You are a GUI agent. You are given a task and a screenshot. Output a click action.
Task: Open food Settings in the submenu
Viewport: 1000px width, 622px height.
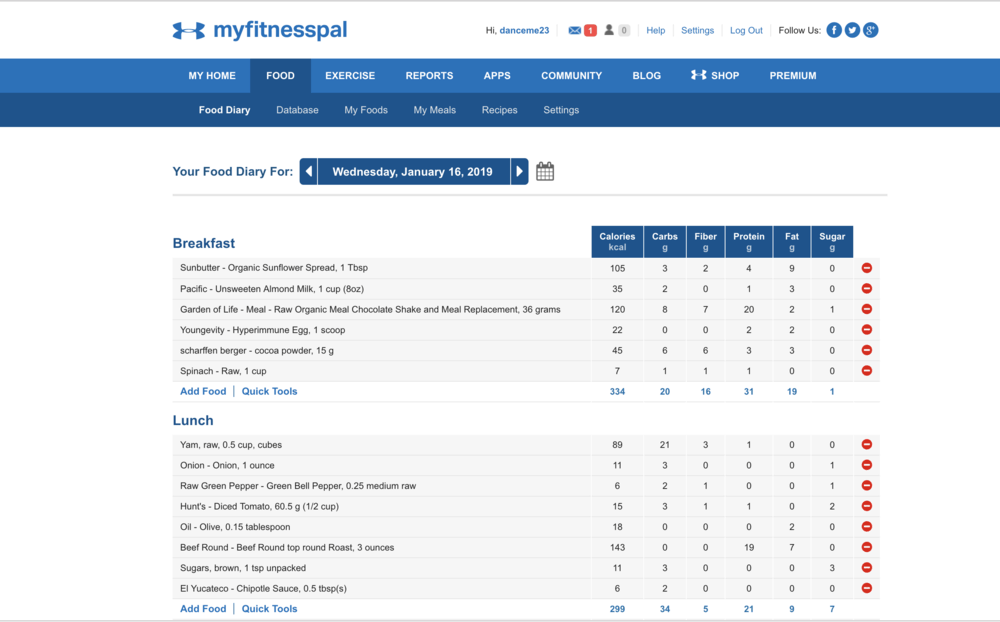(561, 110)
